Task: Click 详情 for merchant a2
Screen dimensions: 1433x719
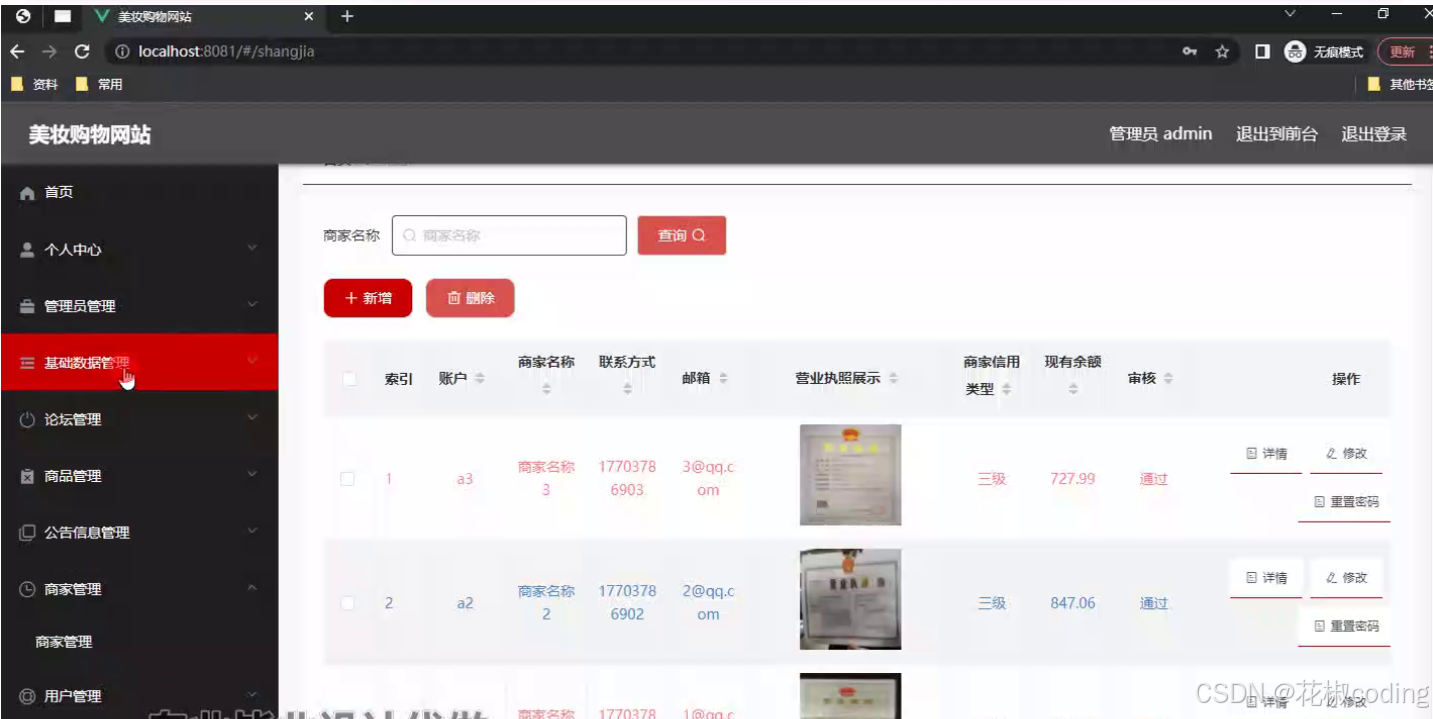Action: pos(1266,578)
